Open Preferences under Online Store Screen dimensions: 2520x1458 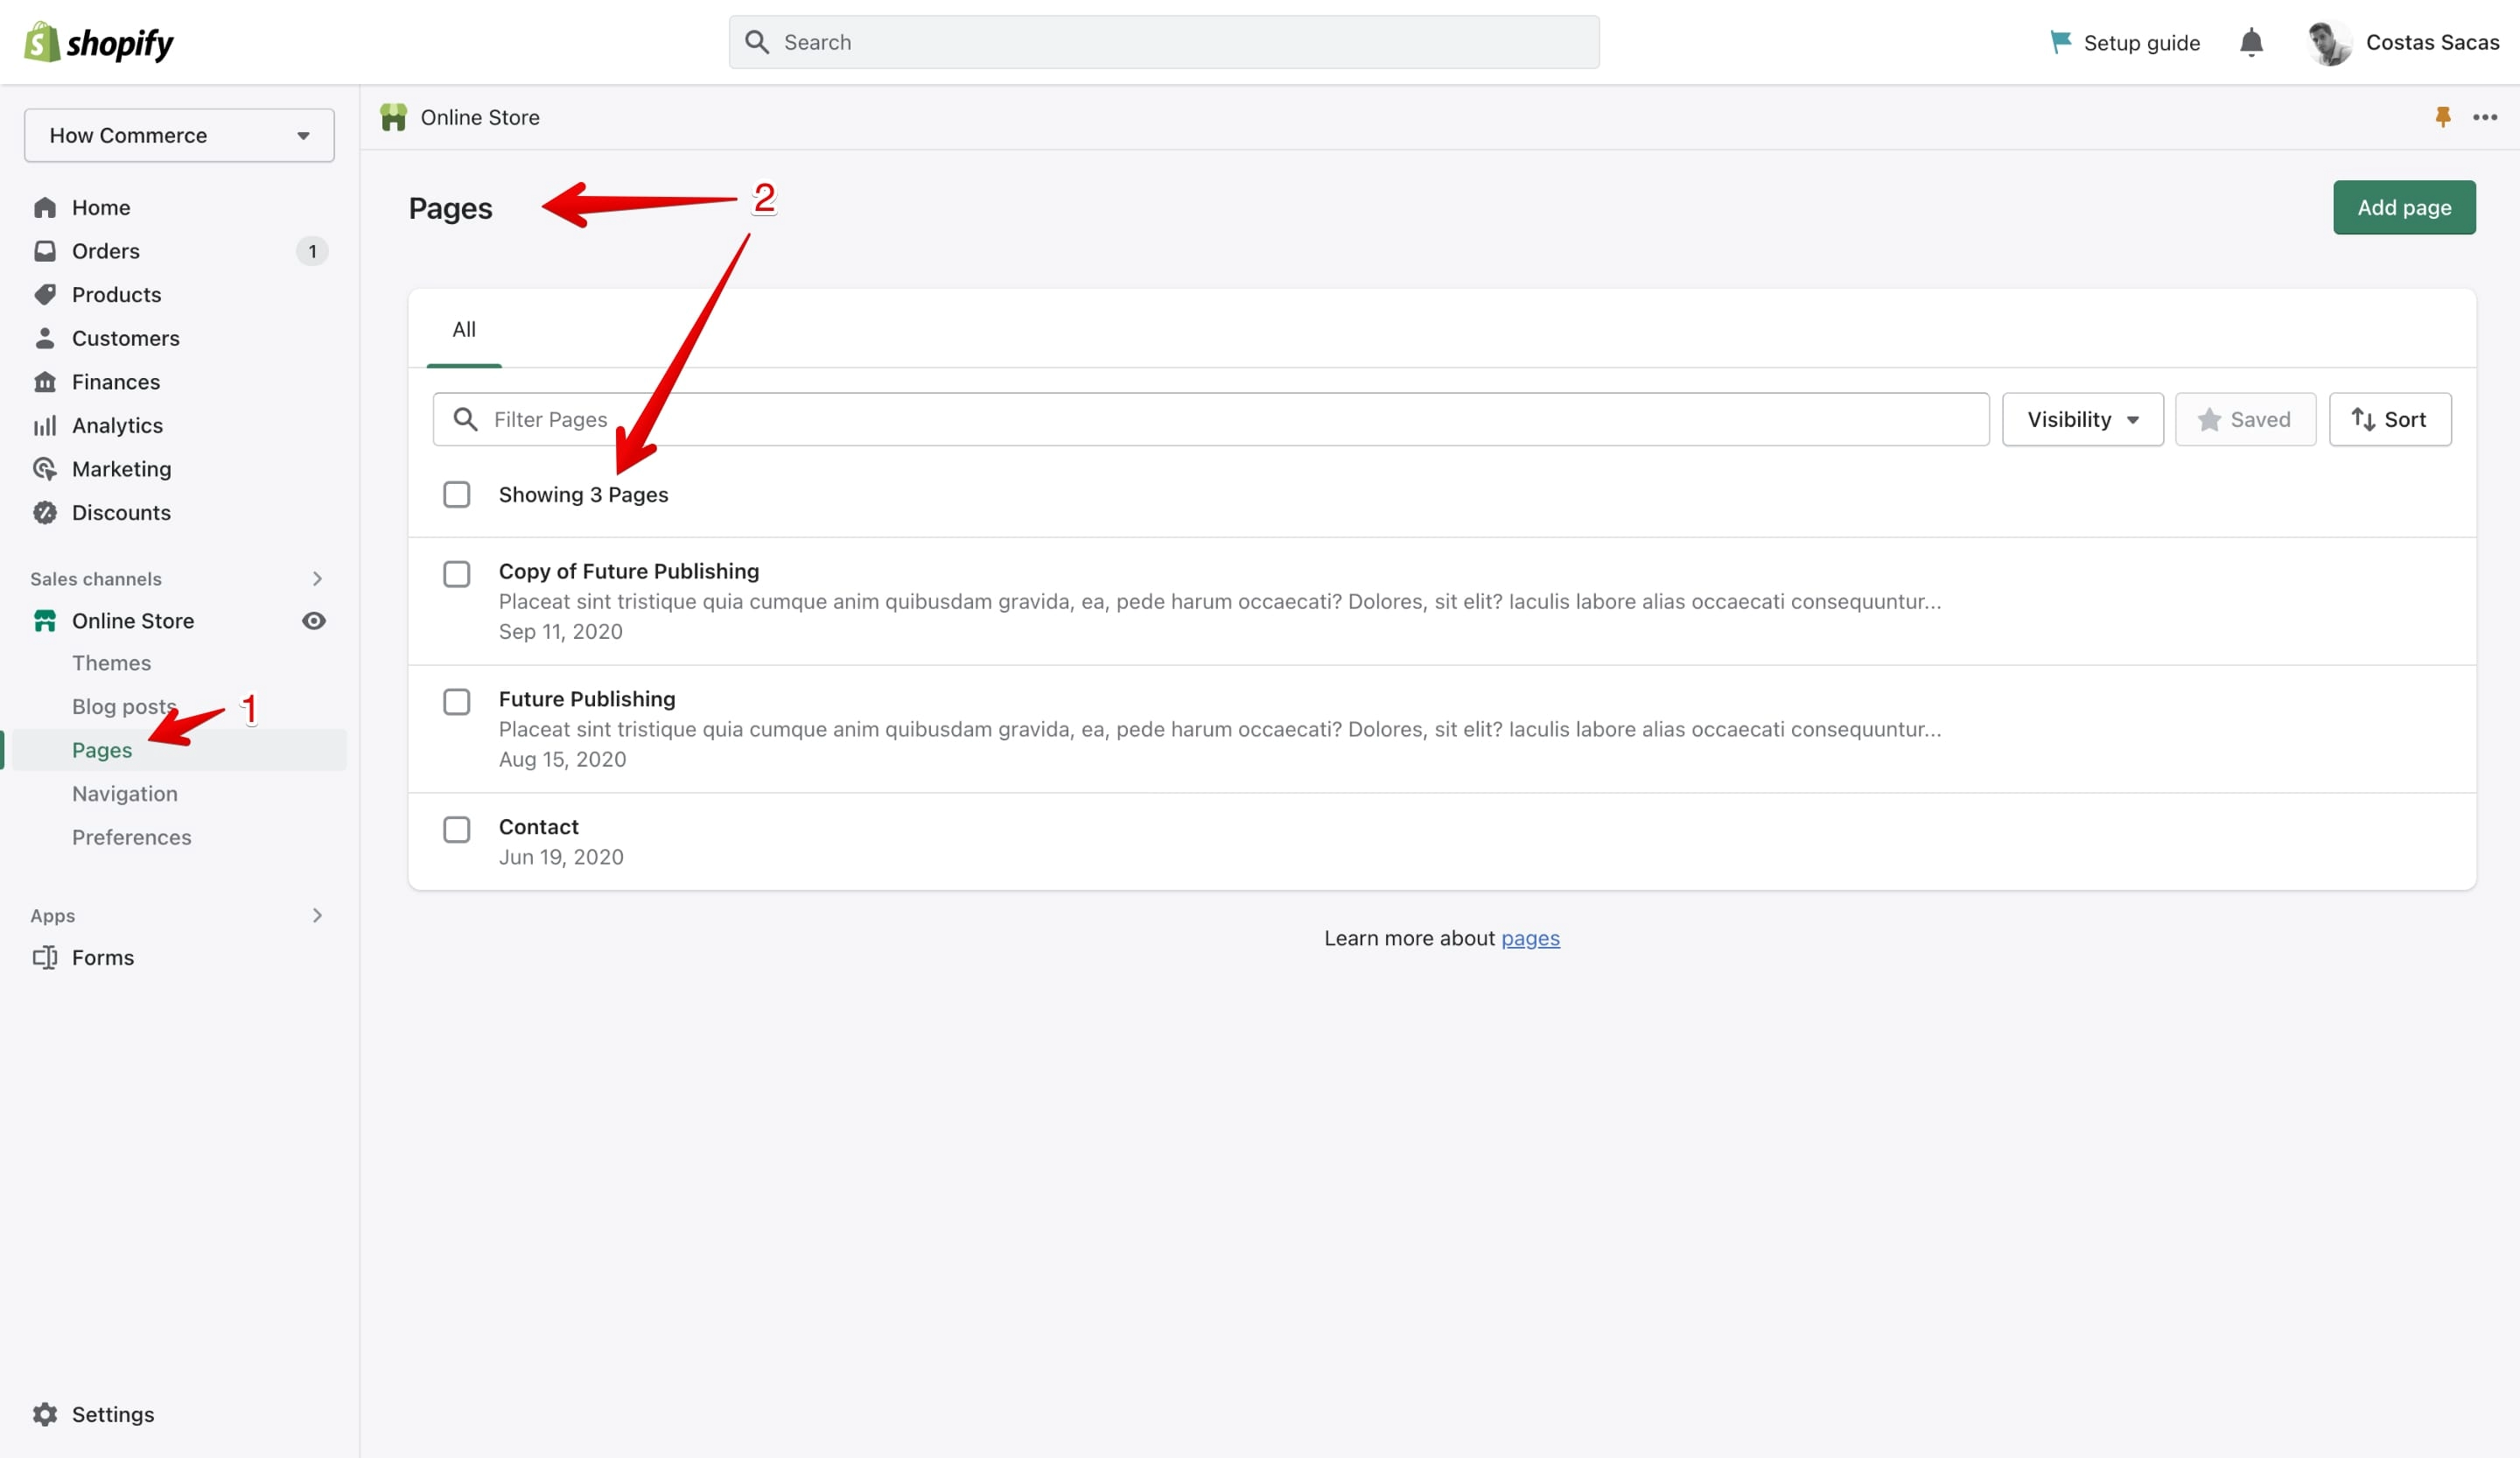(131, 837)
